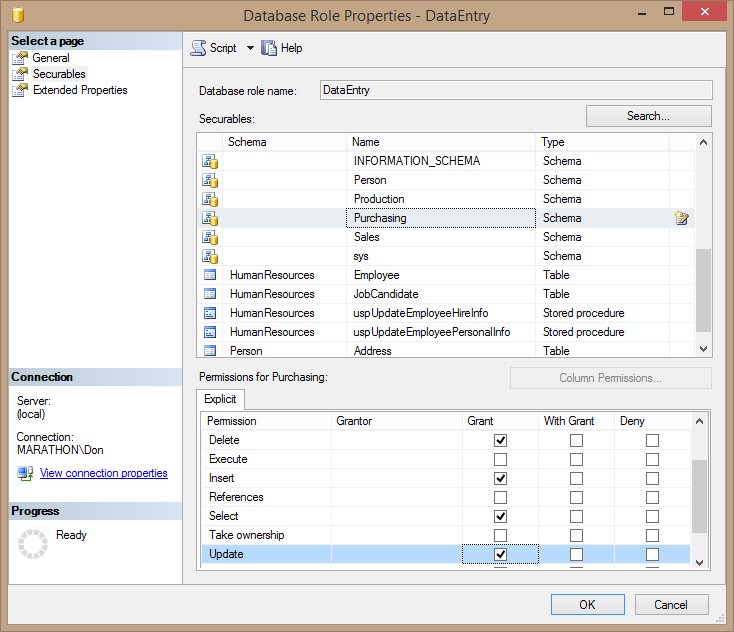
Task: Click the Purchasing row edit icon
Action: [x=682, y=218]
